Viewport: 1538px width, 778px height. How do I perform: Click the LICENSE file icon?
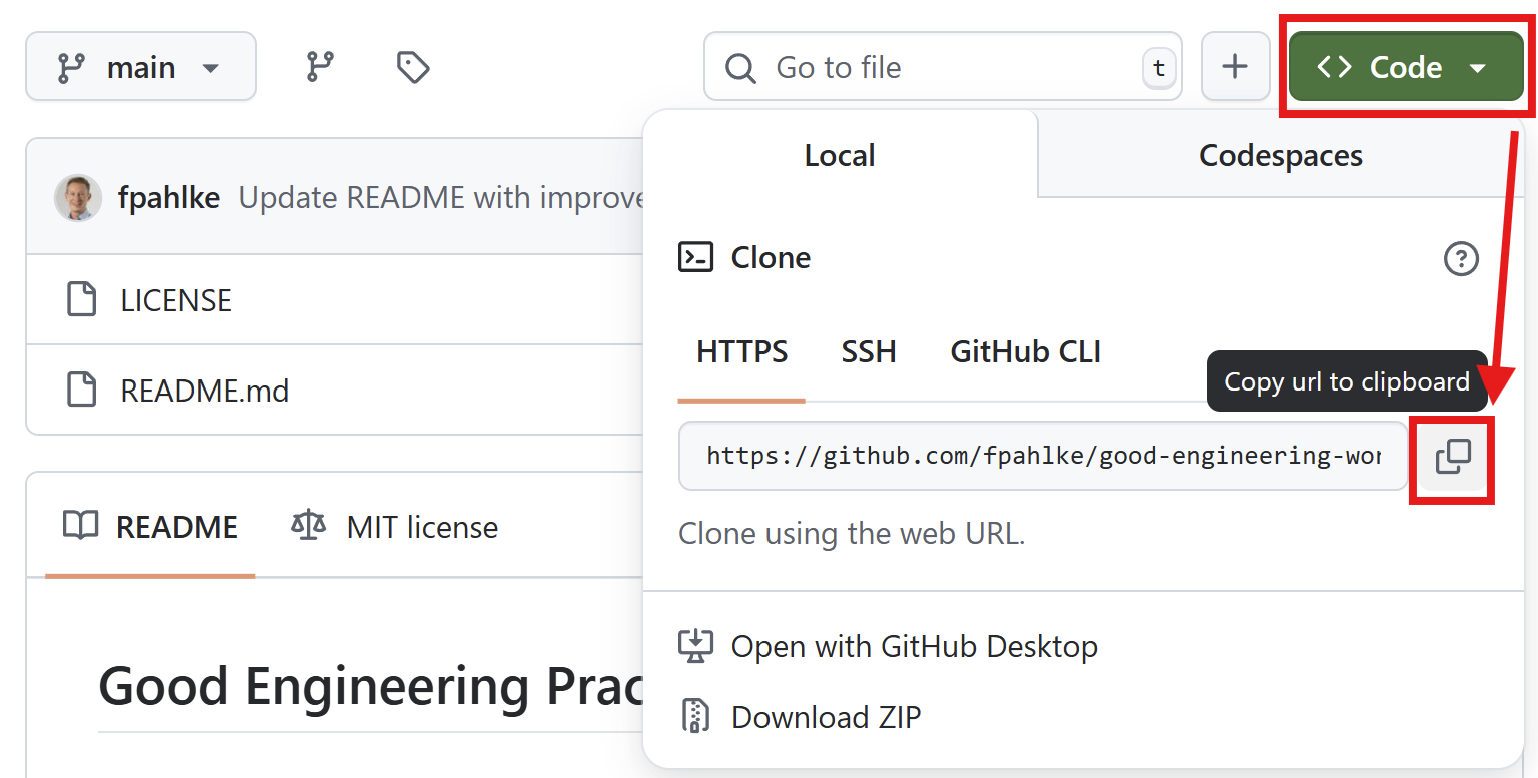point(81,300)
